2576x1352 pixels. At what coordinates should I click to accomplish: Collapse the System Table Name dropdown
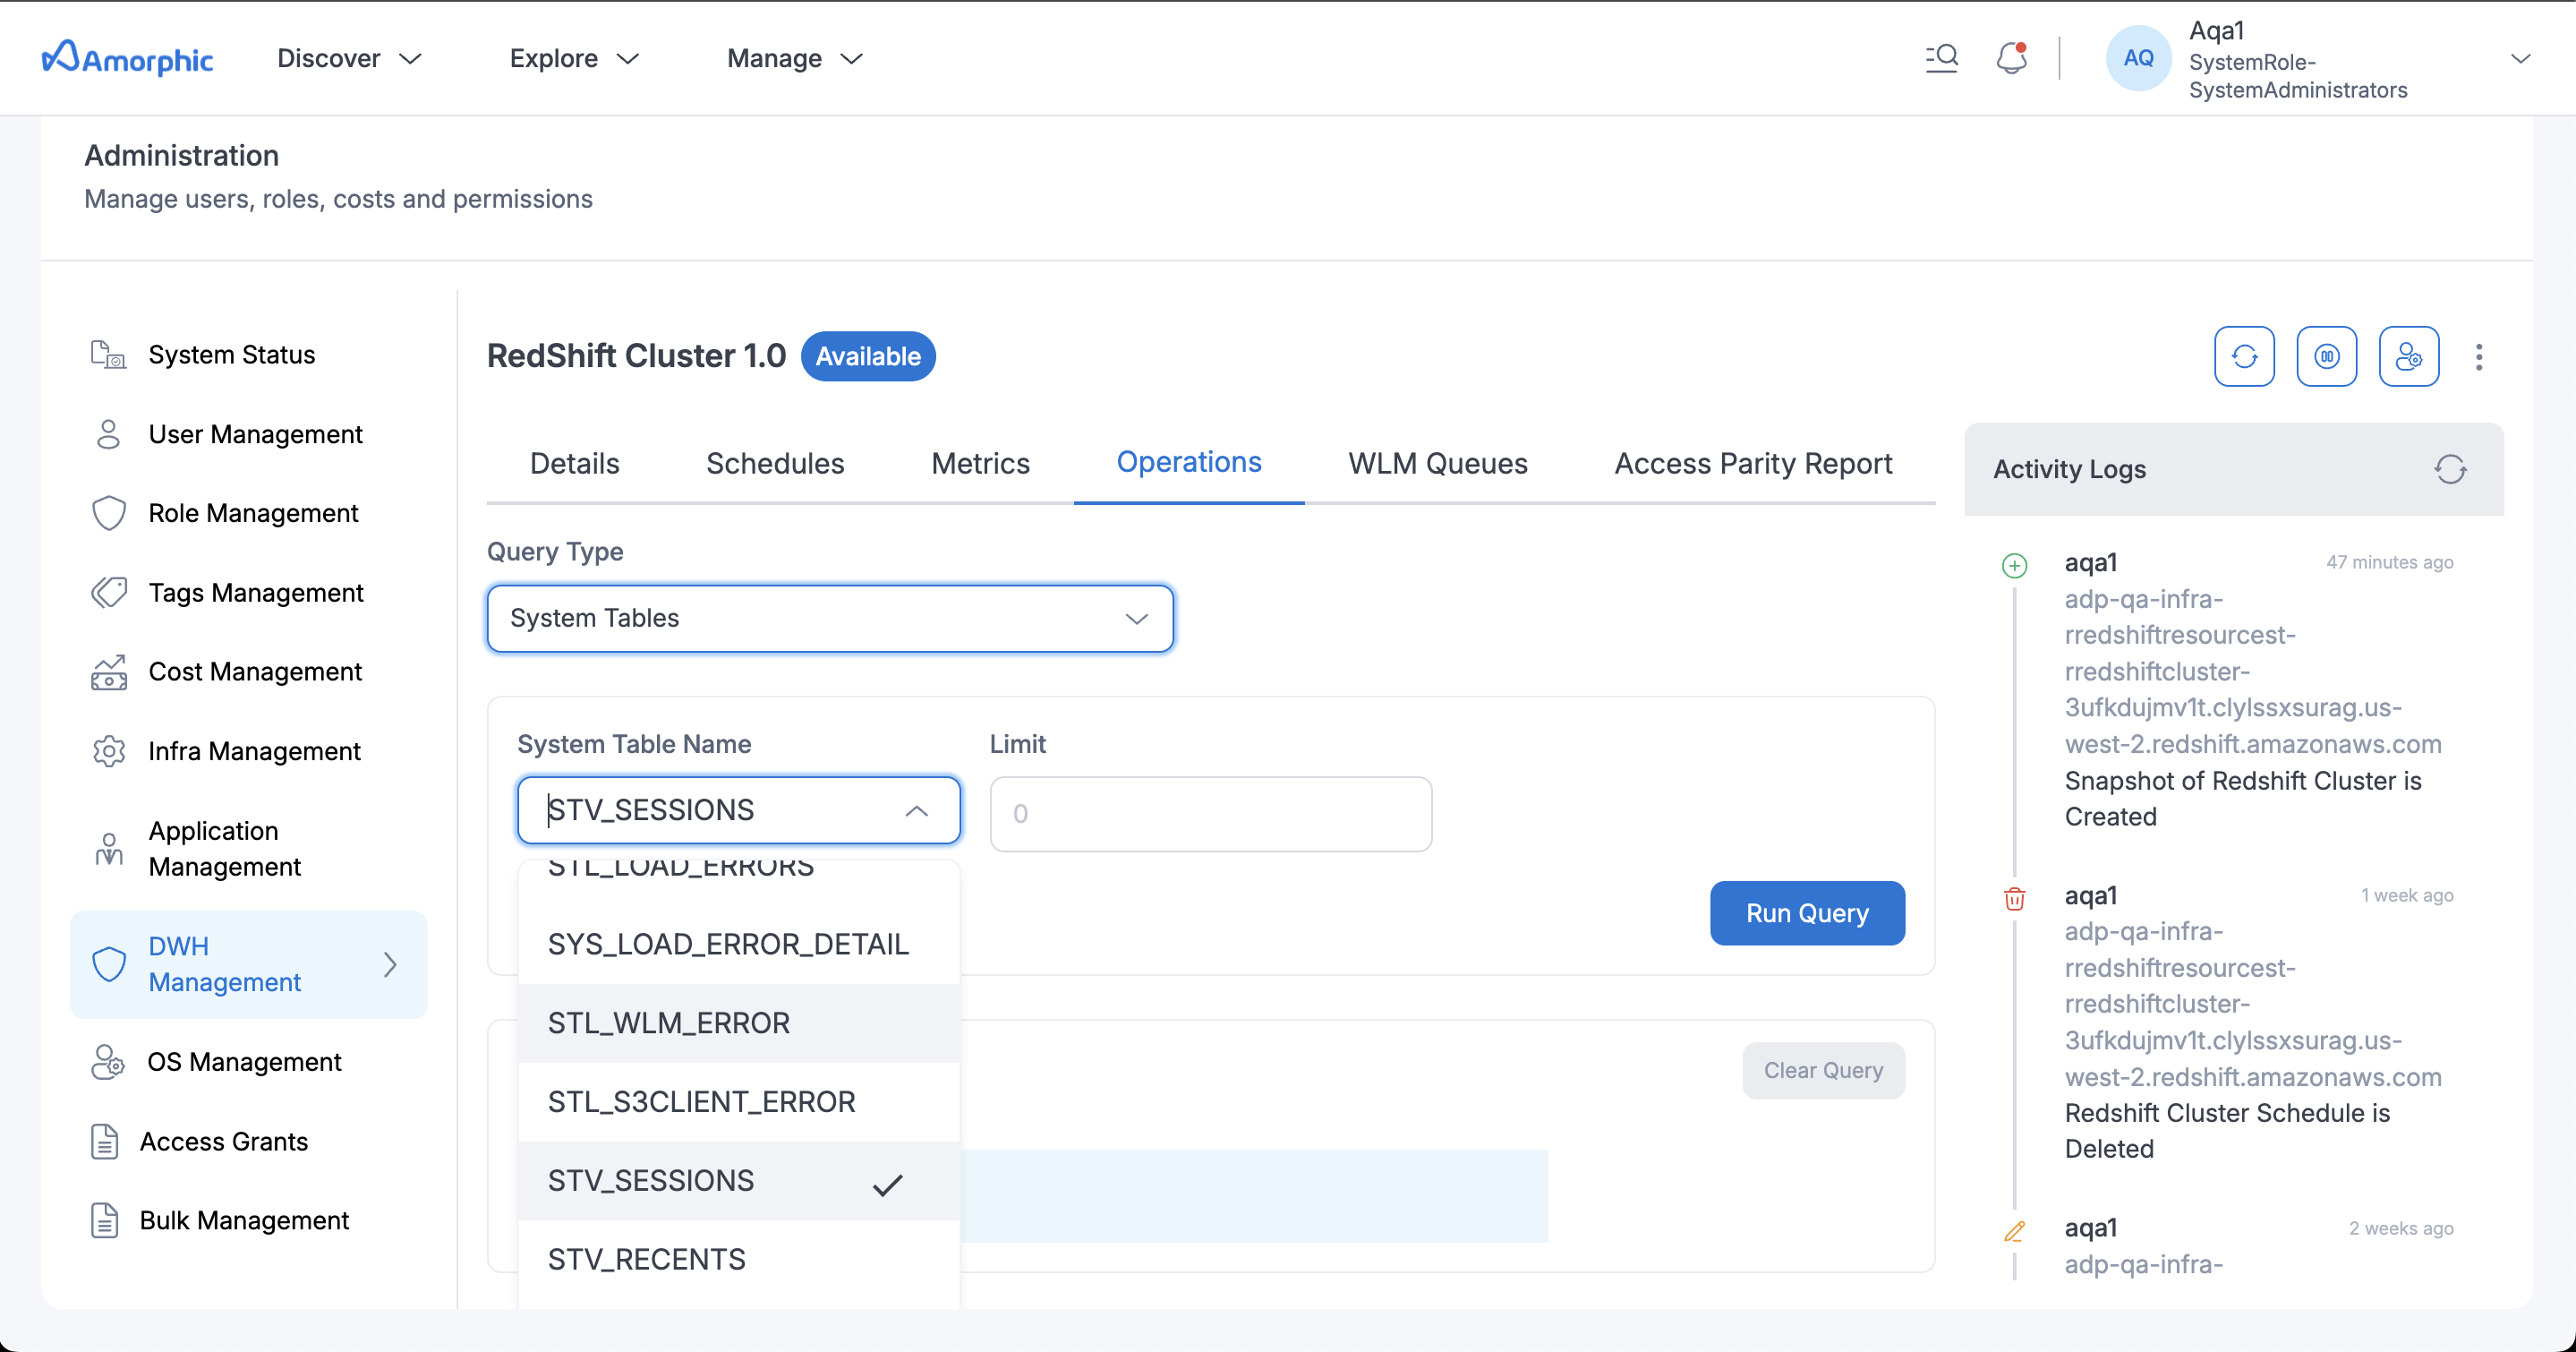click(x=916, y=810)
